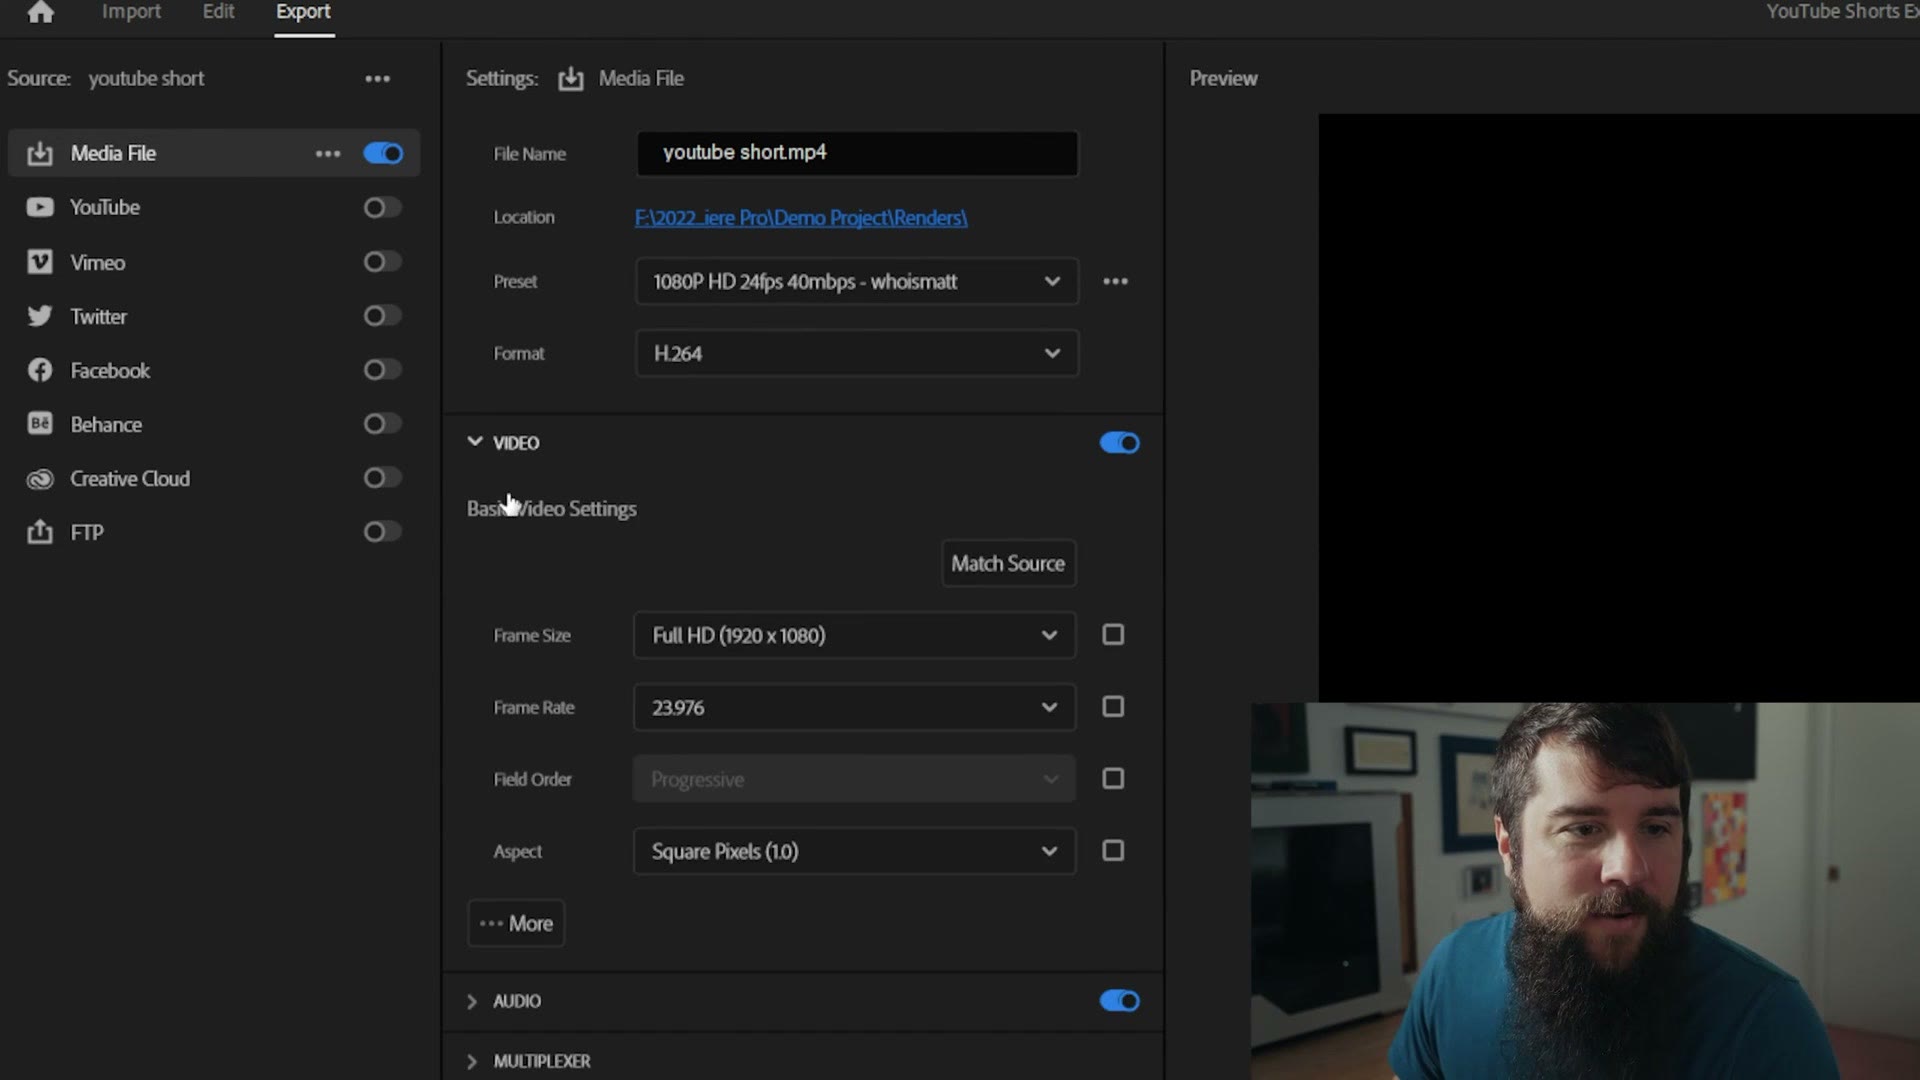
Task: Select the FTP destination label
Action: (87, 532)
